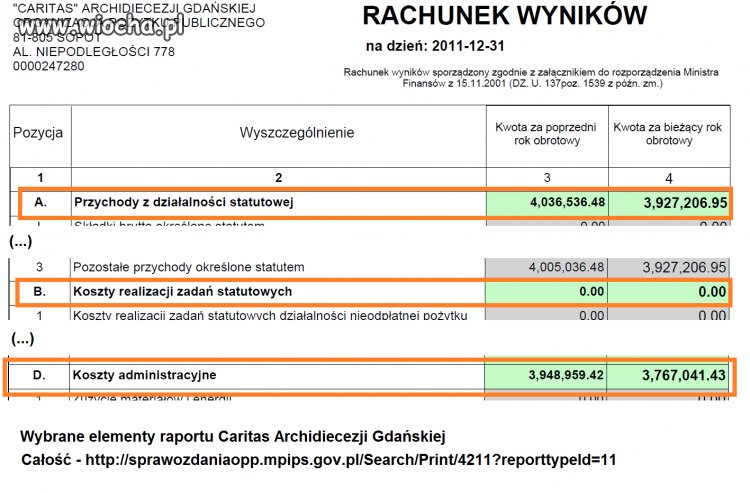Click the sprawozdaniaopp.mpips.gov.pl report URL

[350, 460]
